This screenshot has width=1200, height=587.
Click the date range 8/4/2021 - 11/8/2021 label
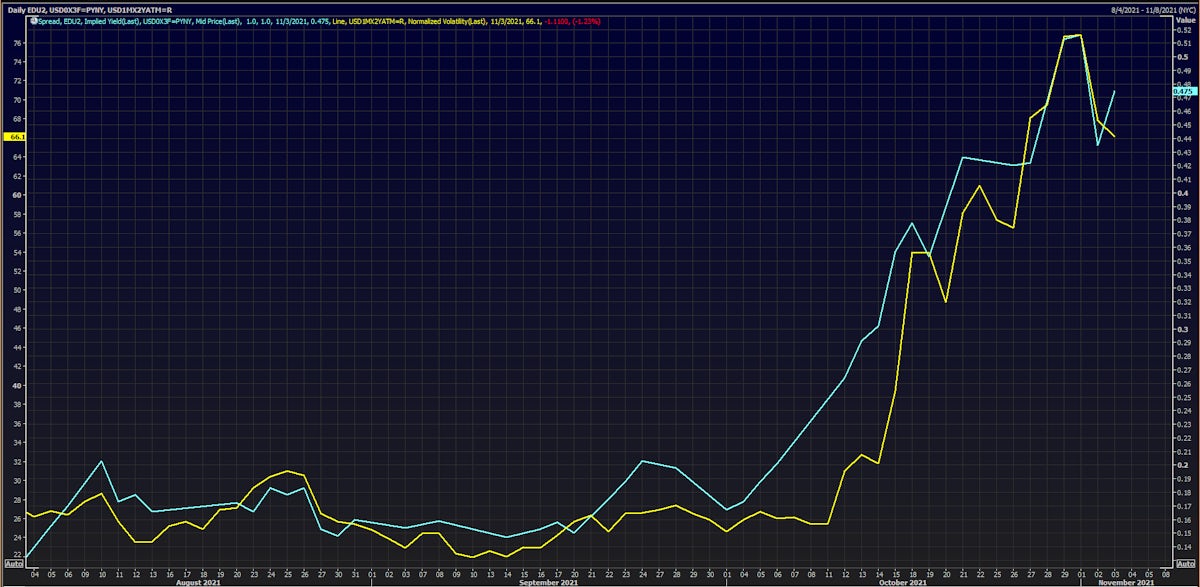pyautogui.click(x=1141, y=8)
